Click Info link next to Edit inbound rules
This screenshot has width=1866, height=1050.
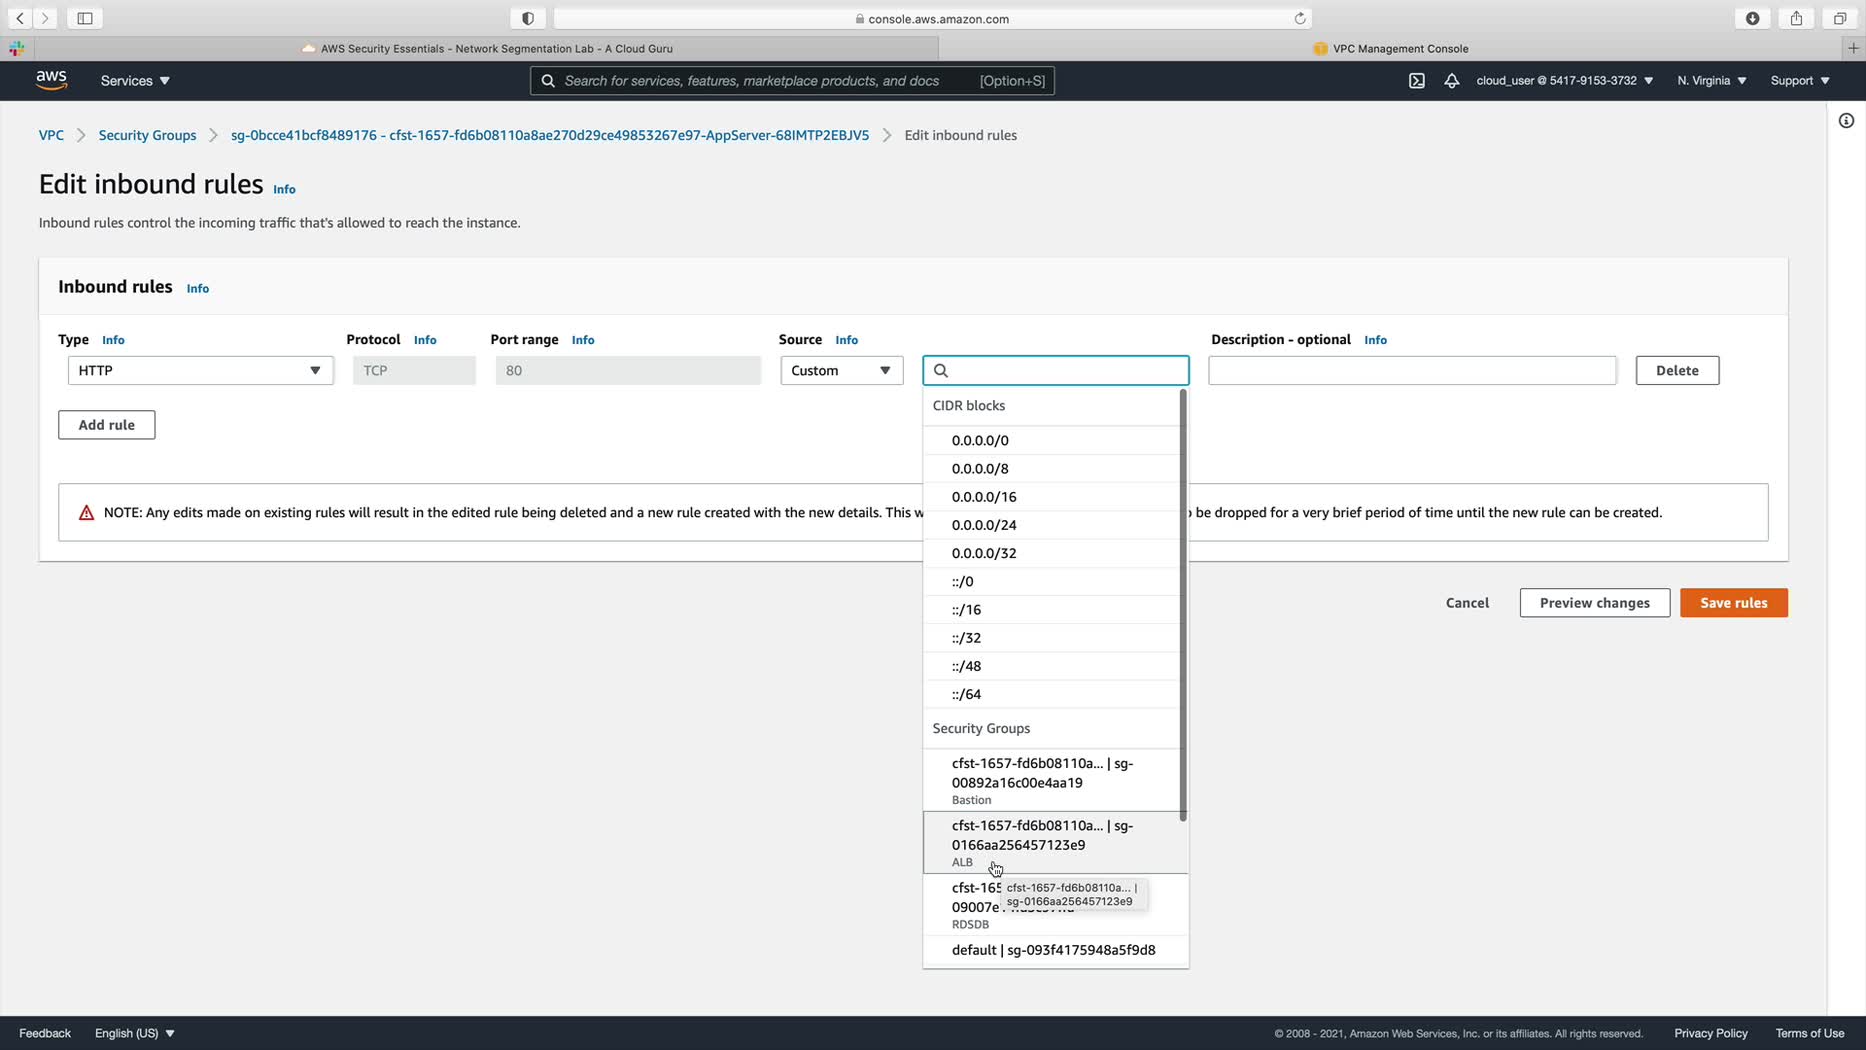[x=284, y=189]
